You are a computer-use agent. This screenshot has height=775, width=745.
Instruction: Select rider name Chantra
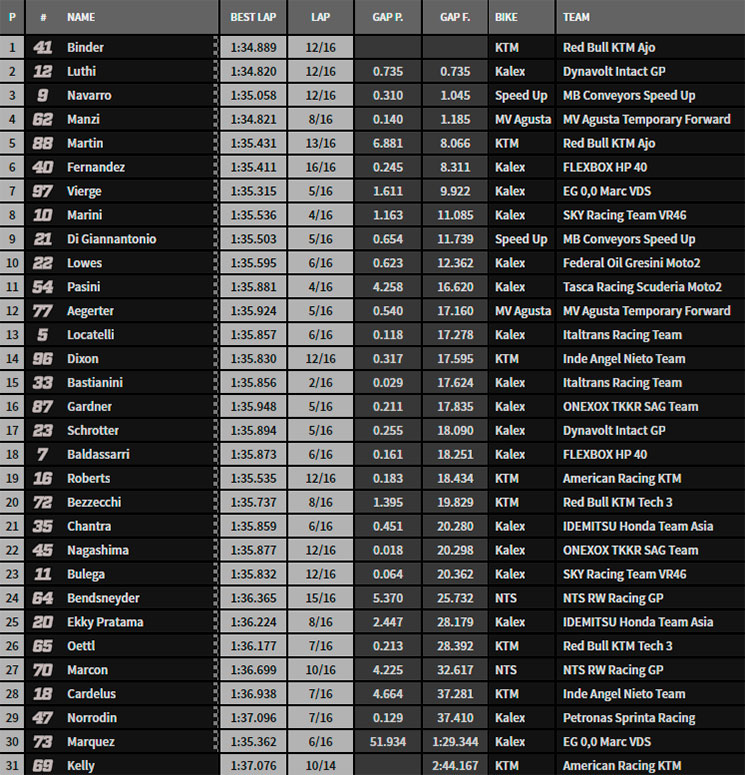click(89, 526)
